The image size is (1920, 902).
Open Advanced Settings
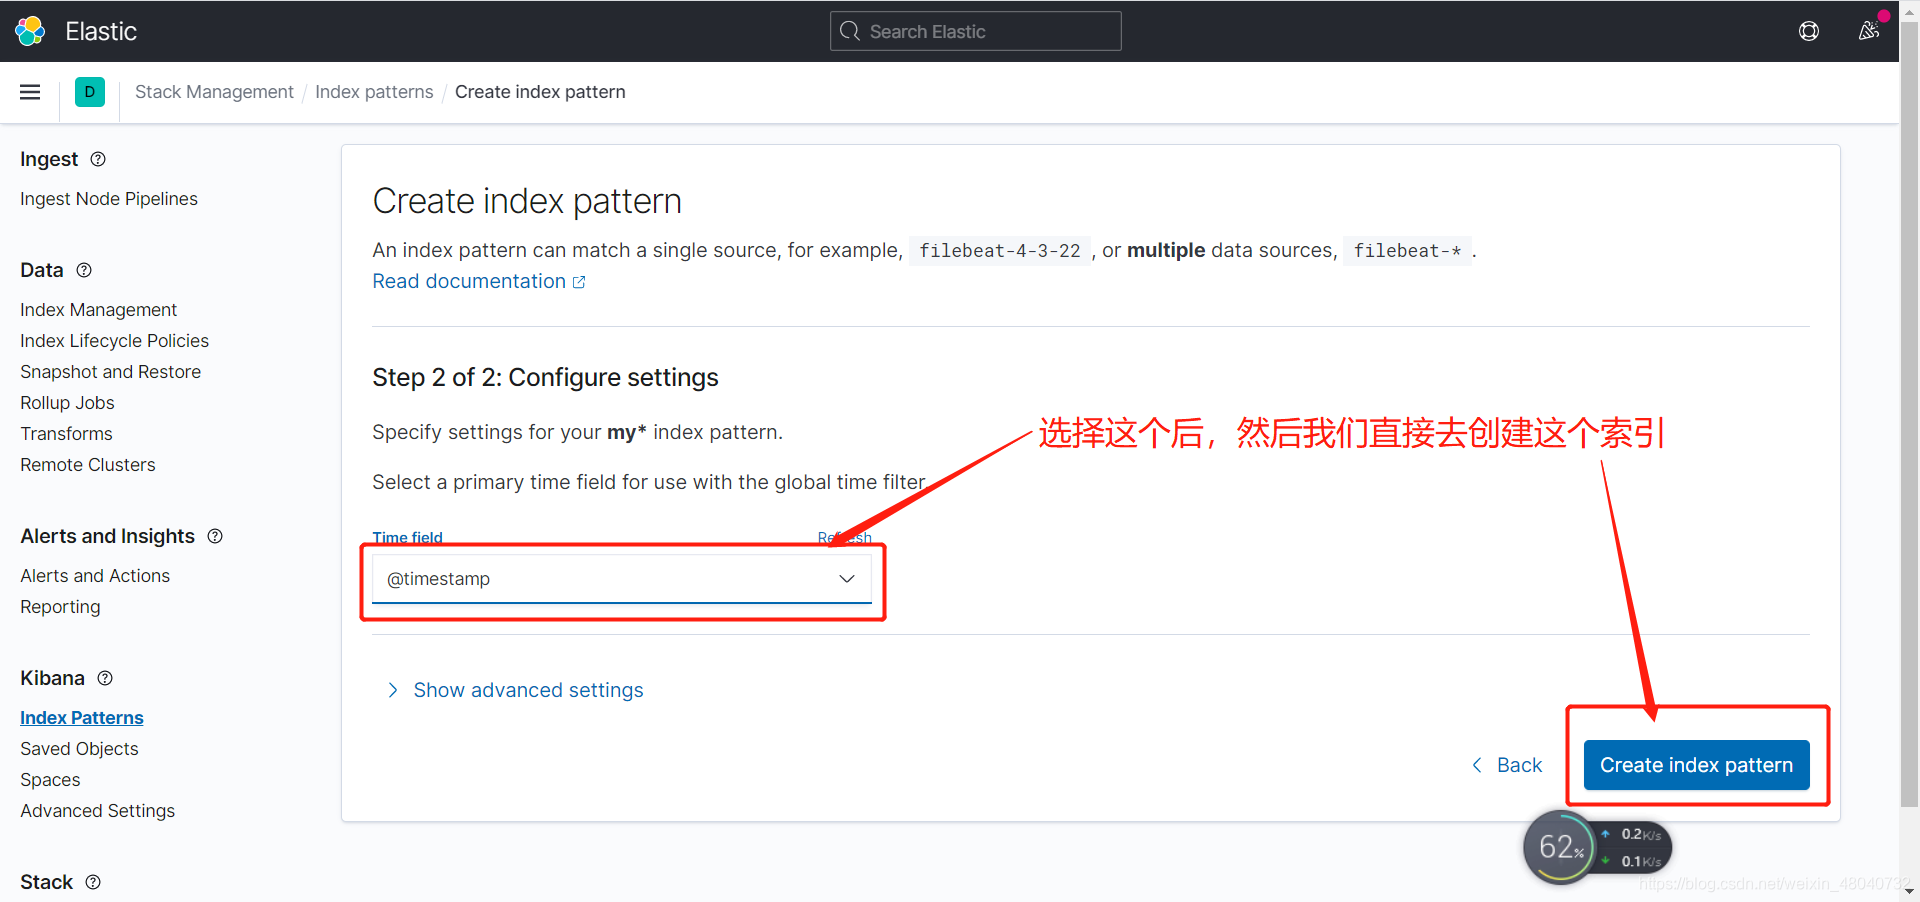(x=97, y=811)
